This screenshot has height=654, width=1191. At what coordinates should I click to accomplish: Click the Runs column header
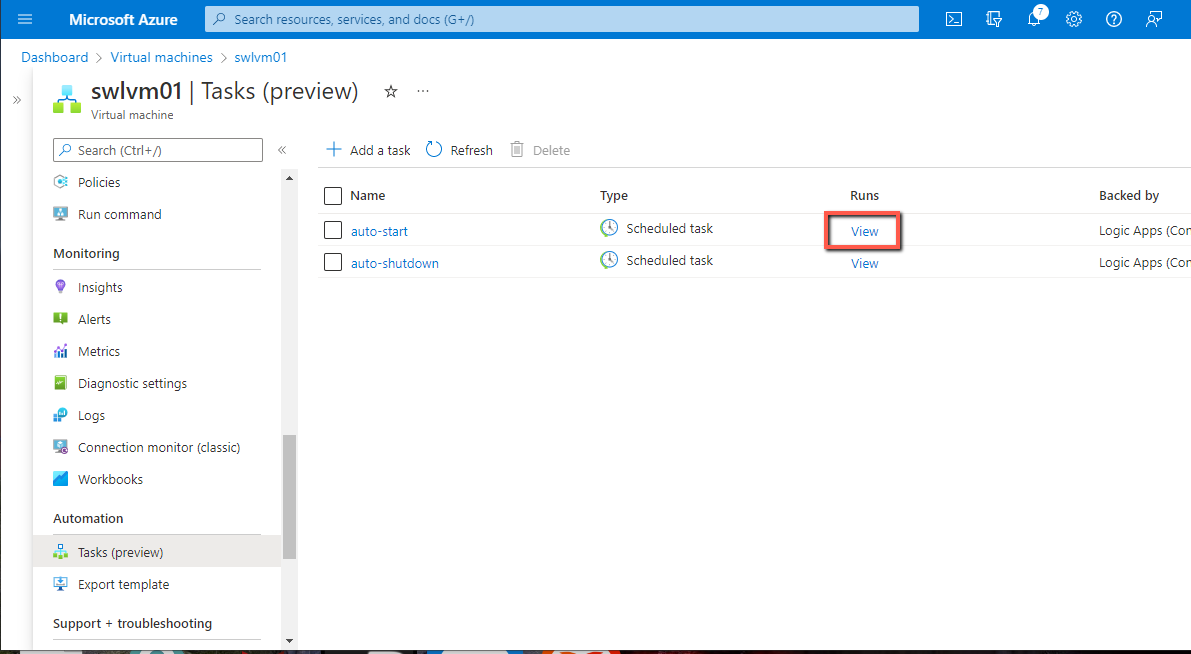pos(864,195)
